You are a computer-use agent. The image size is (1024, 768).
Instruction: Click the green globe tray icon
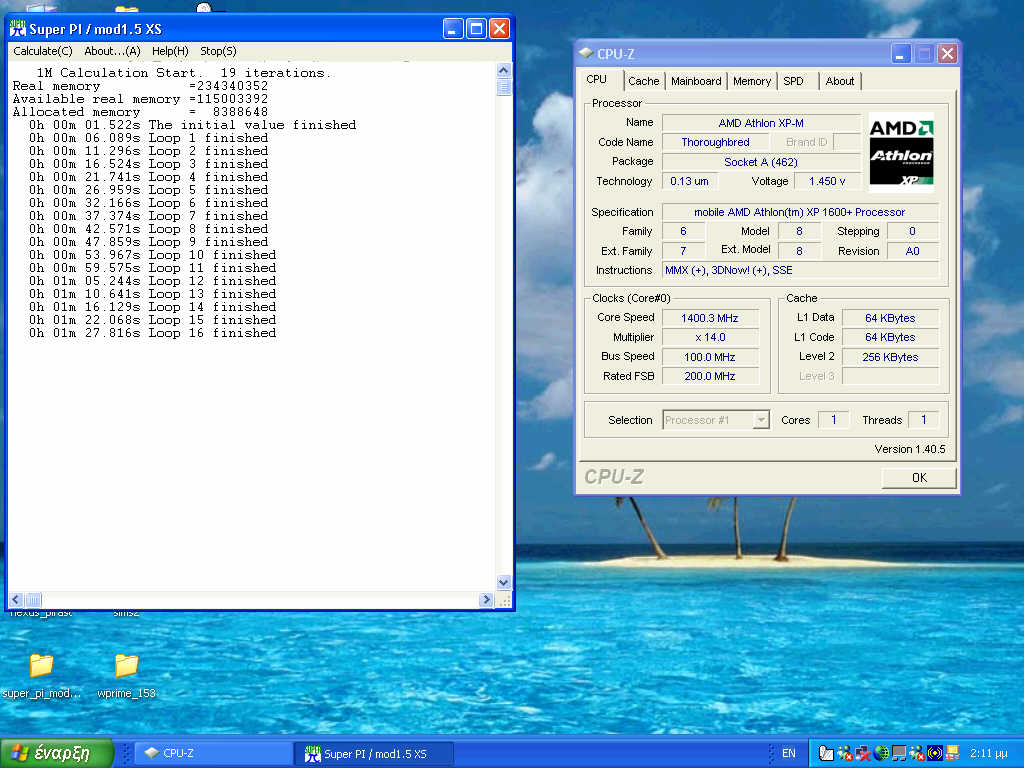[881, 753]
